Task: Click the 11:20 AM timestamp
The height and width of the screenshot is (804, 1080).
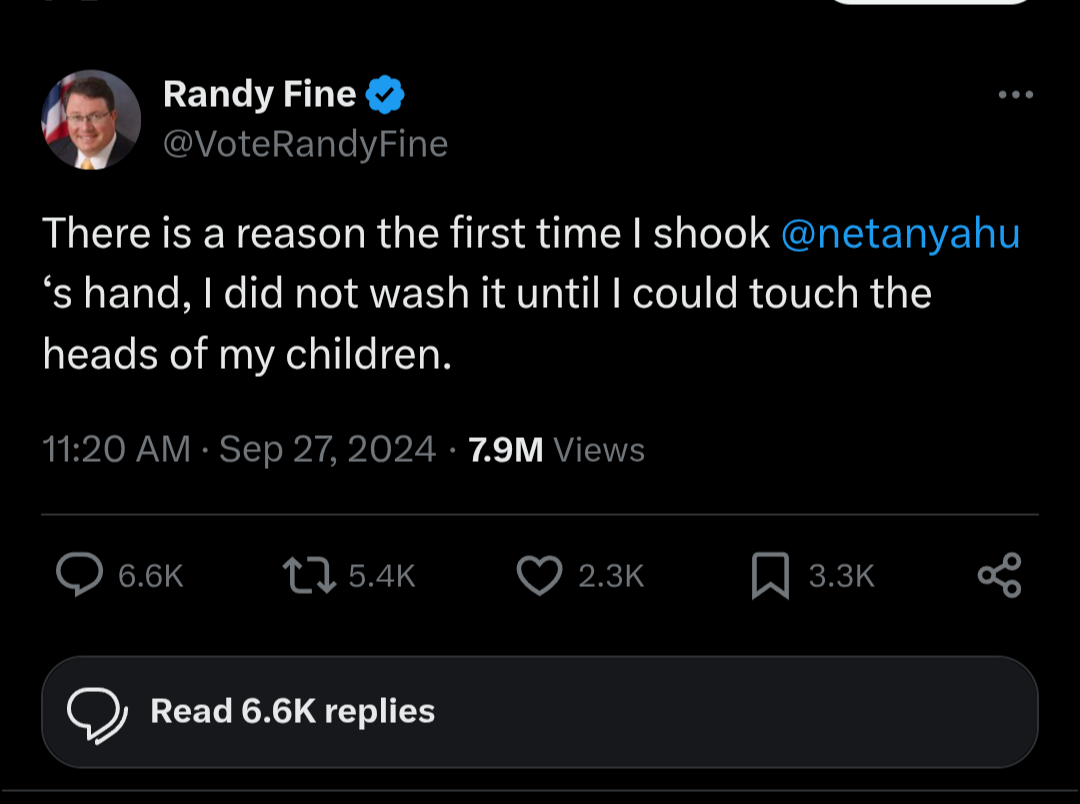Action: 116,450
